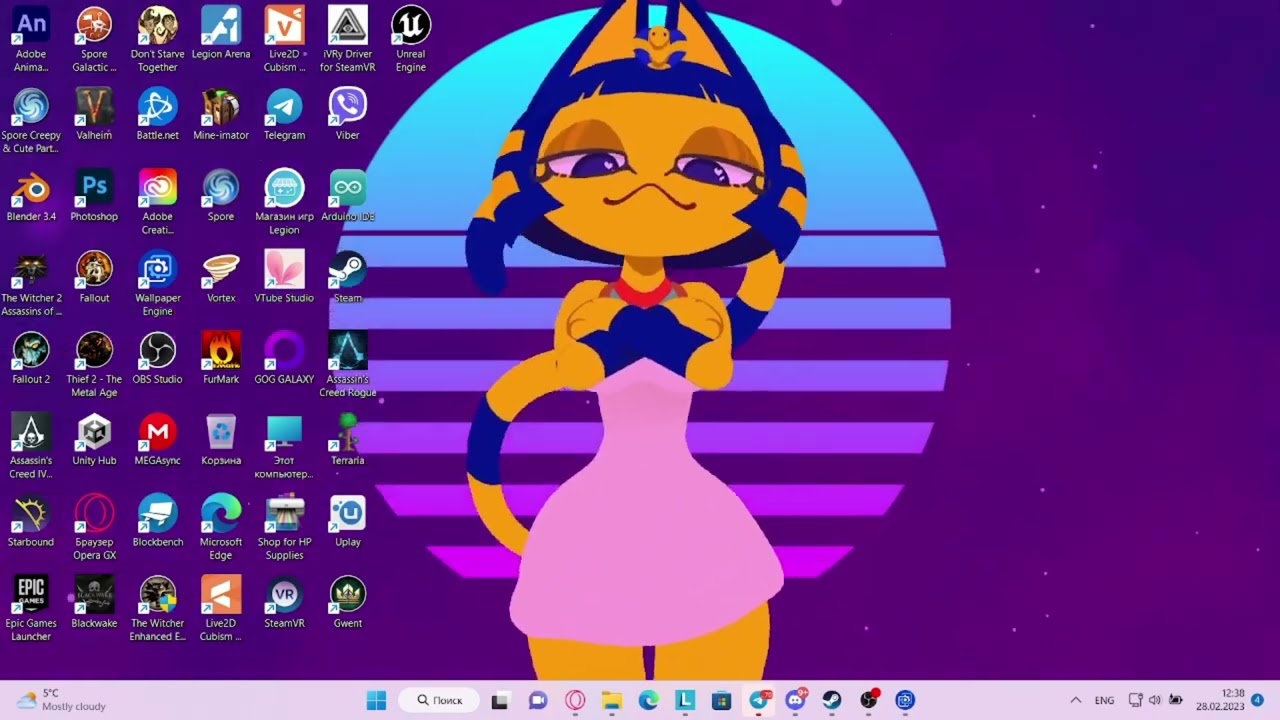Select the Blackwake desktop icon
The image size is (1280, 720).
click(x=94, y=603)
